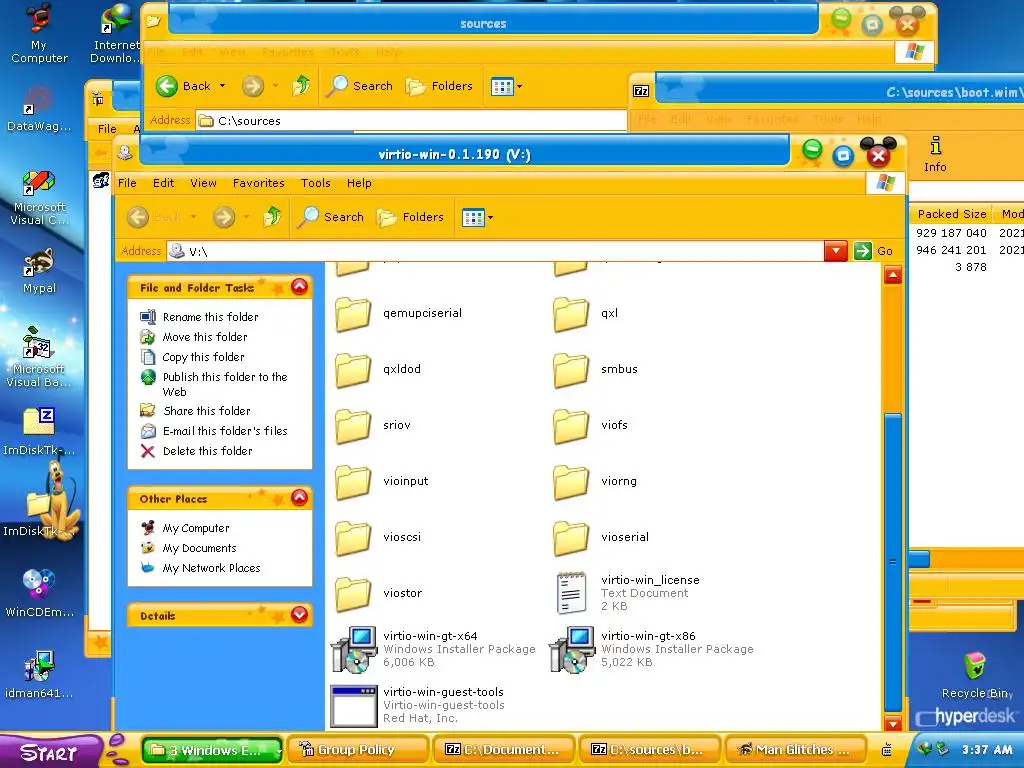This screenshot has height=768, width=1024.
Task: Switch to Man Glitches taskbar button
Action: (795, 750)
